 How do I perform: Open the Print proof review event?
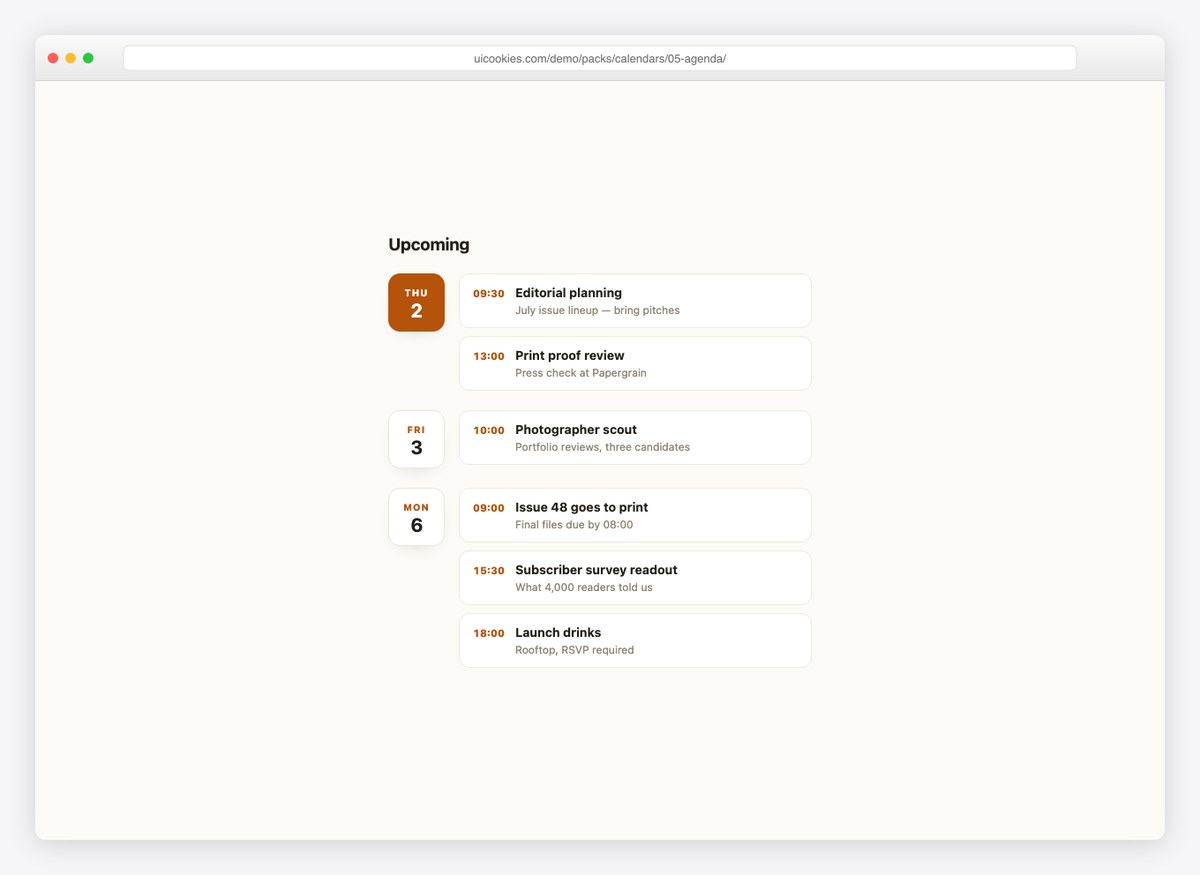(635, 363)
